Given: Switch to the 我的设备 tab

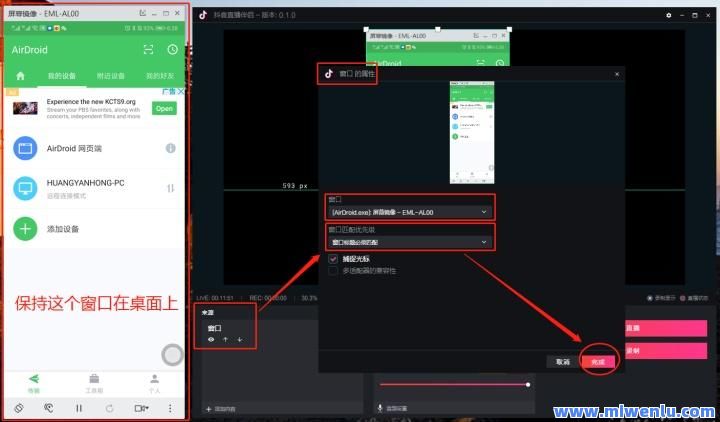Looking at the screenshot, I should pyautogui.click(x=62, y=76).
